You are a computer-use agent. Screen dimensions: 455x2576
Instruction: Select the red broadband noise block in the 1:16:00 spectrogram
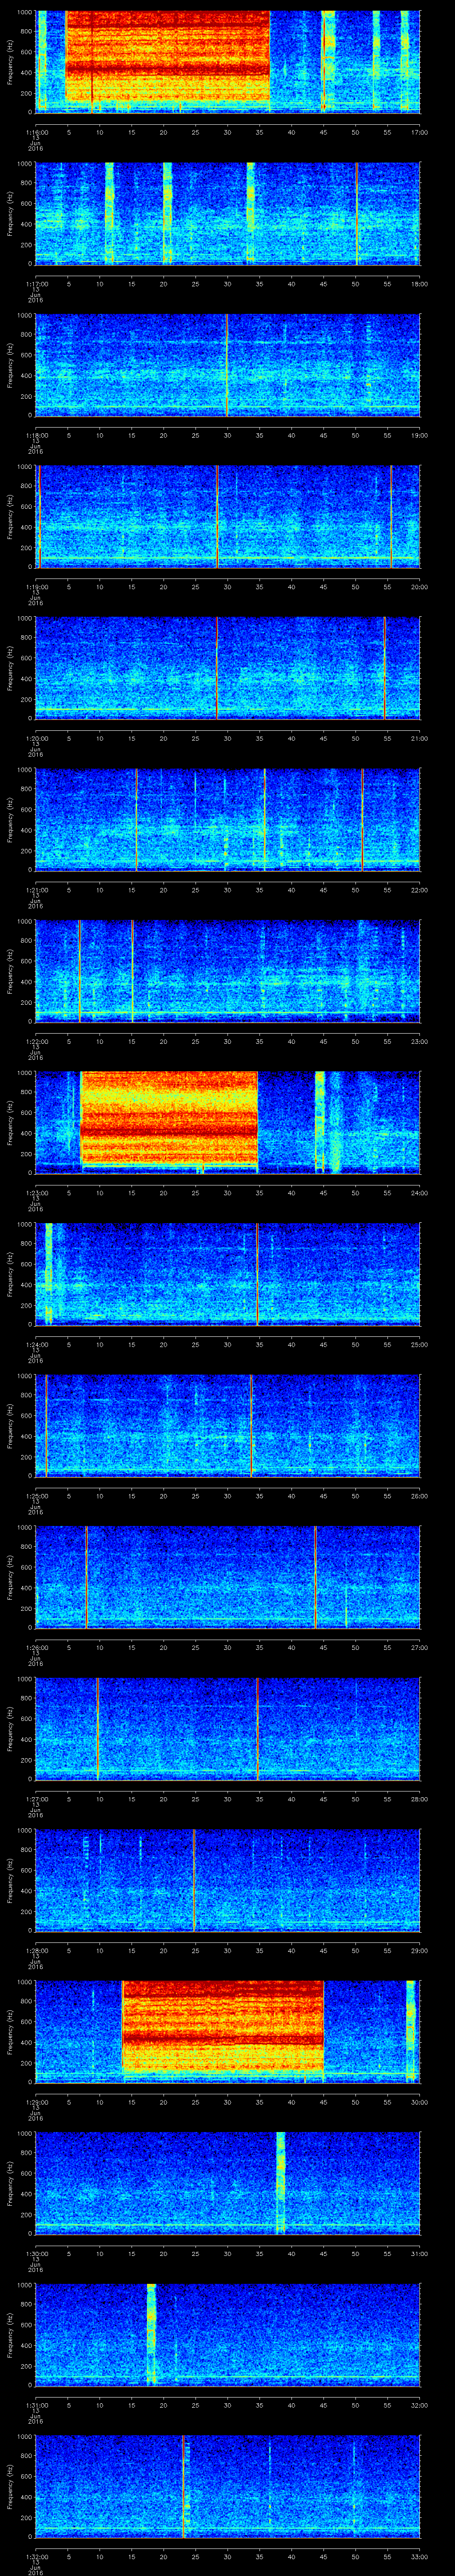(168, 56)
